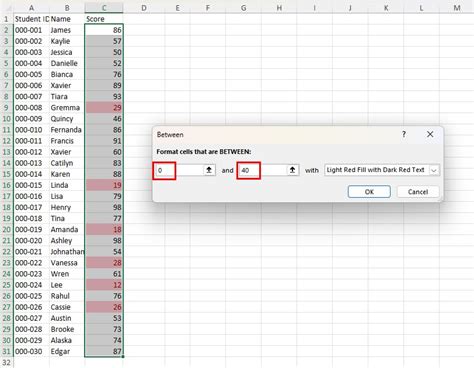Click the Score header cell
474x368 pixels.
[104, 19]
